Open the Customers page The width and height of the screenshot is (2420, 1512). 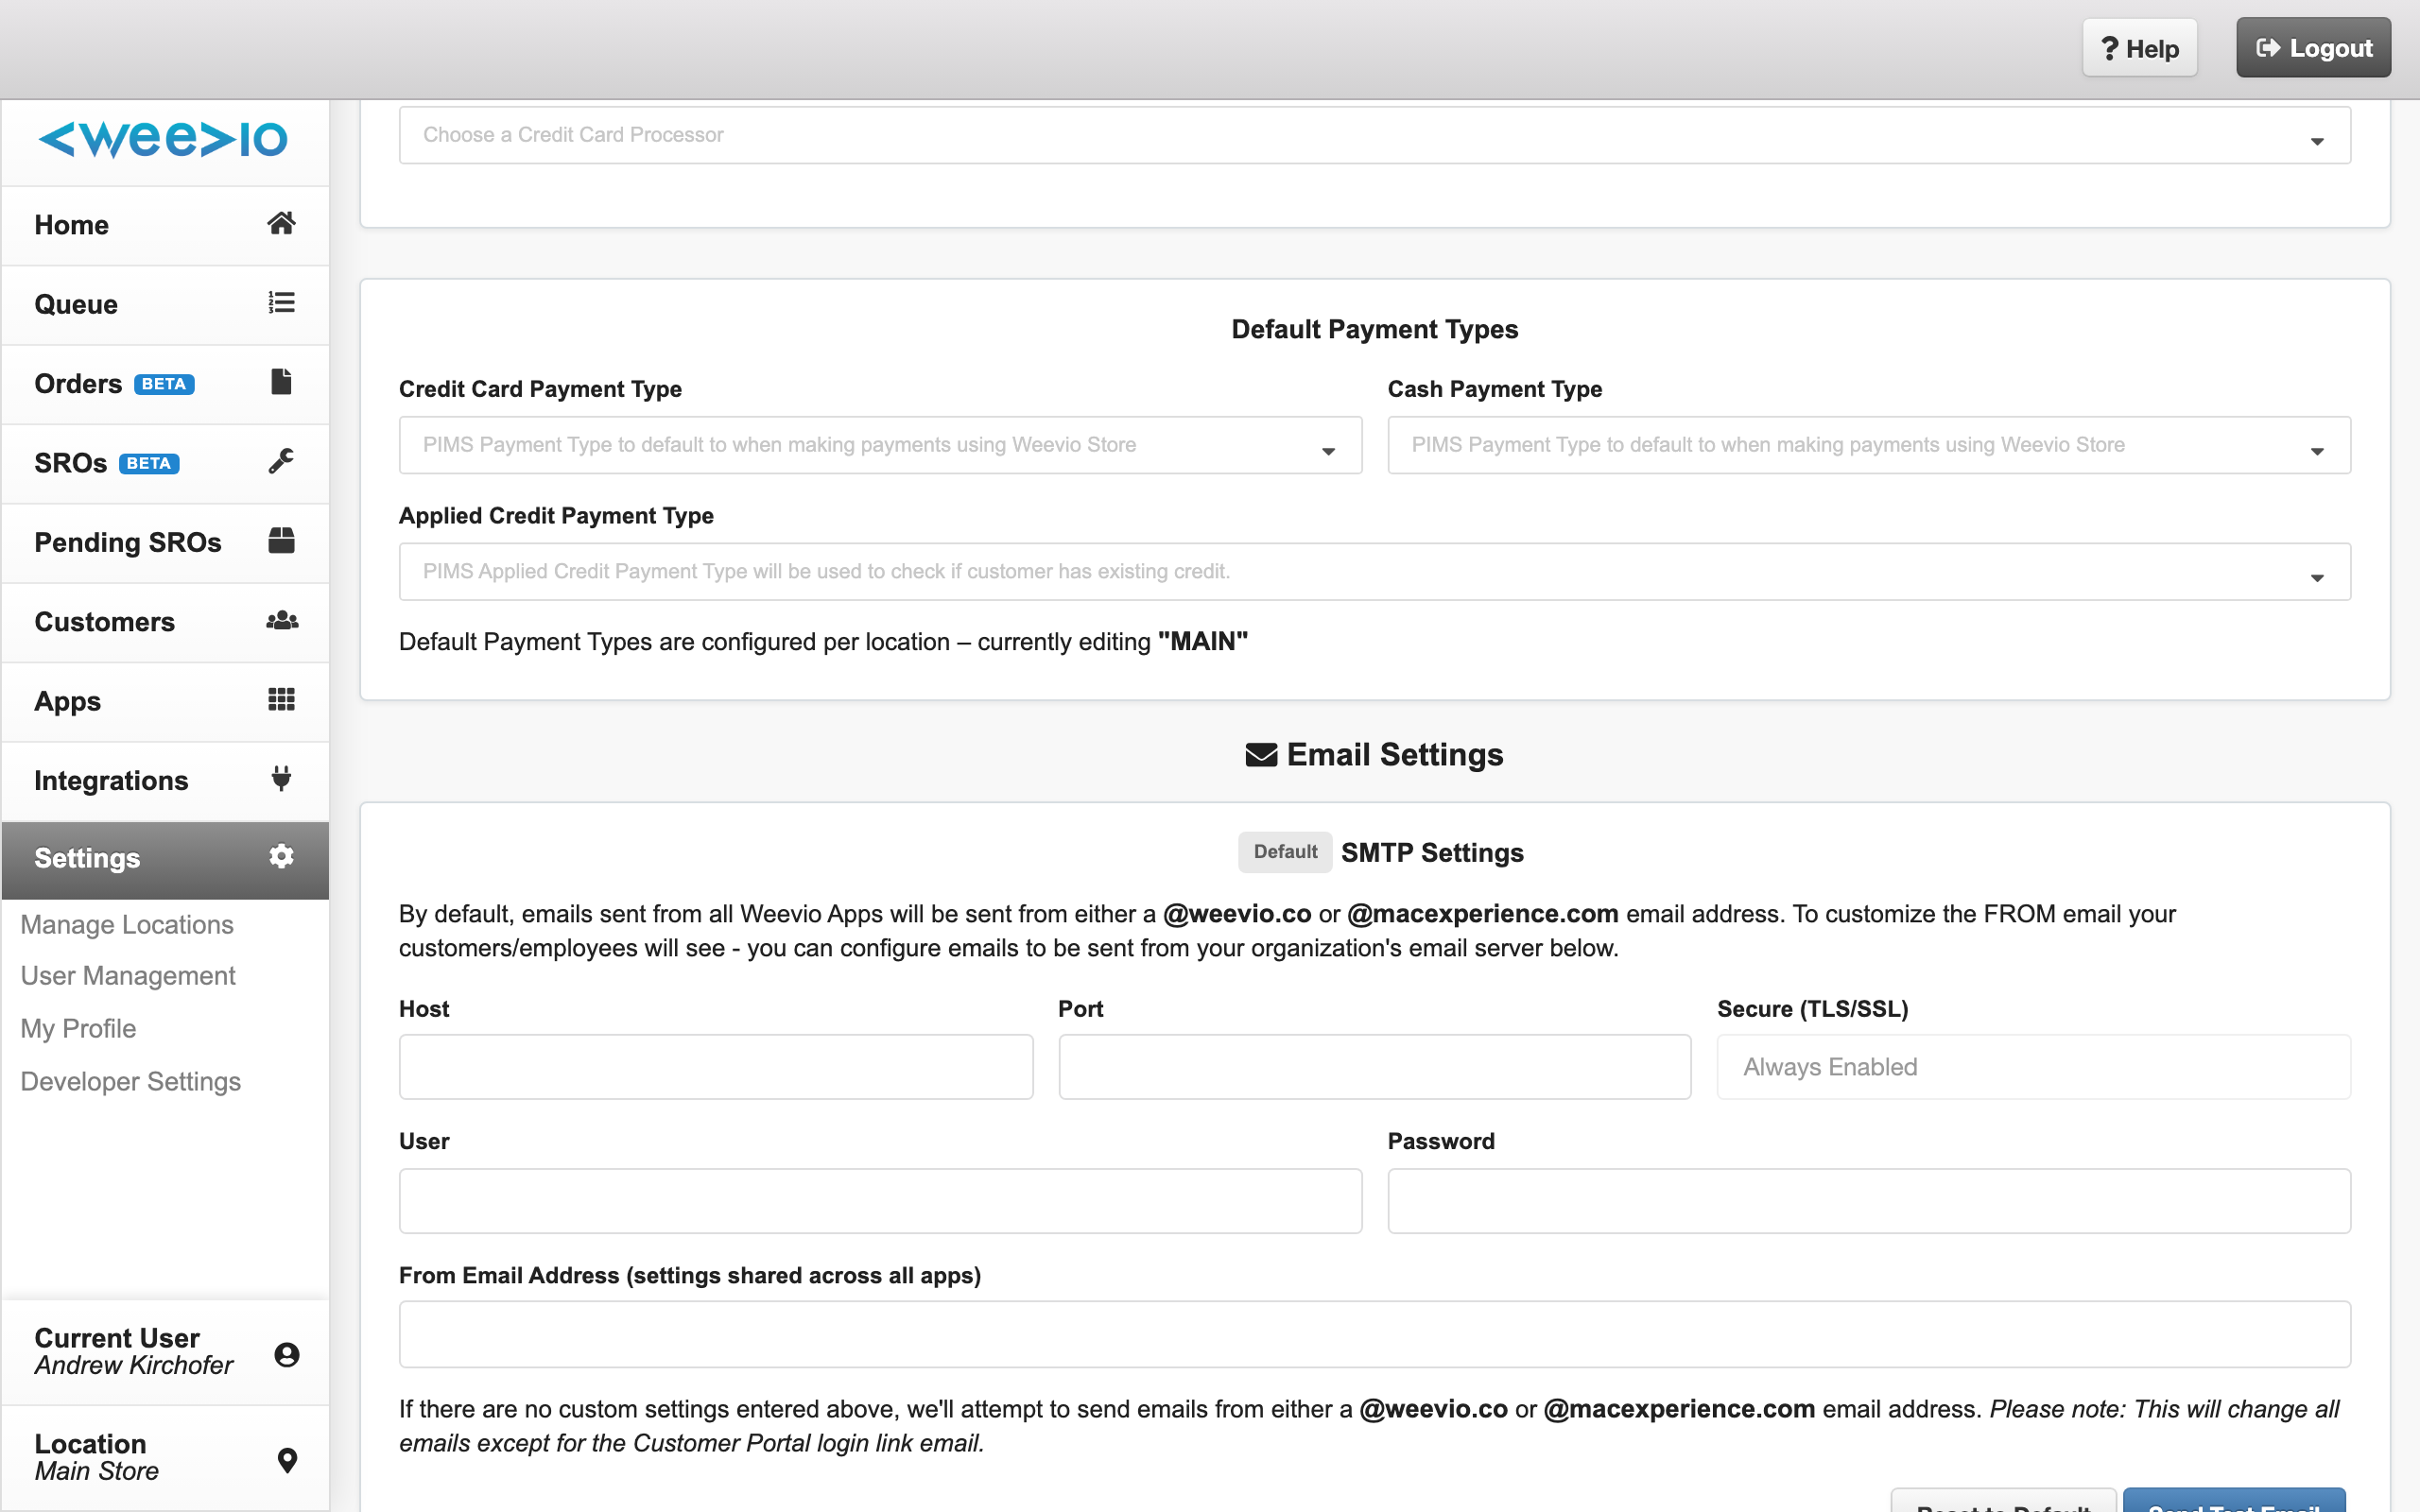(x=165, y=622)
